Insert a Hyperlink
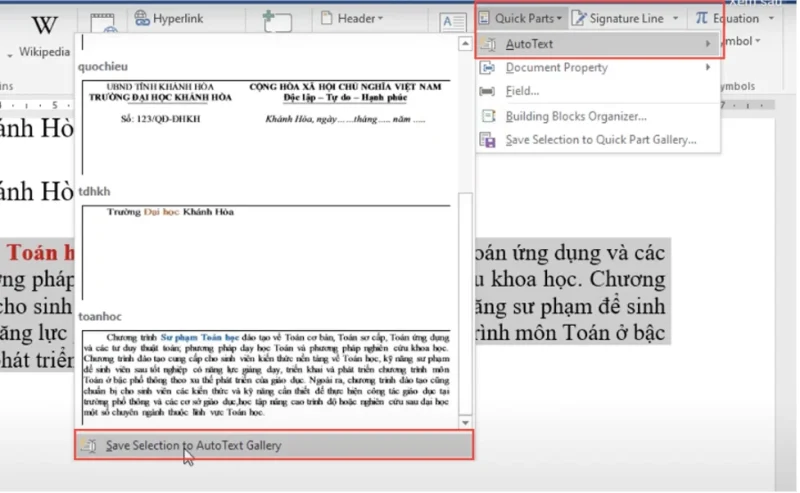 (169, 18)
